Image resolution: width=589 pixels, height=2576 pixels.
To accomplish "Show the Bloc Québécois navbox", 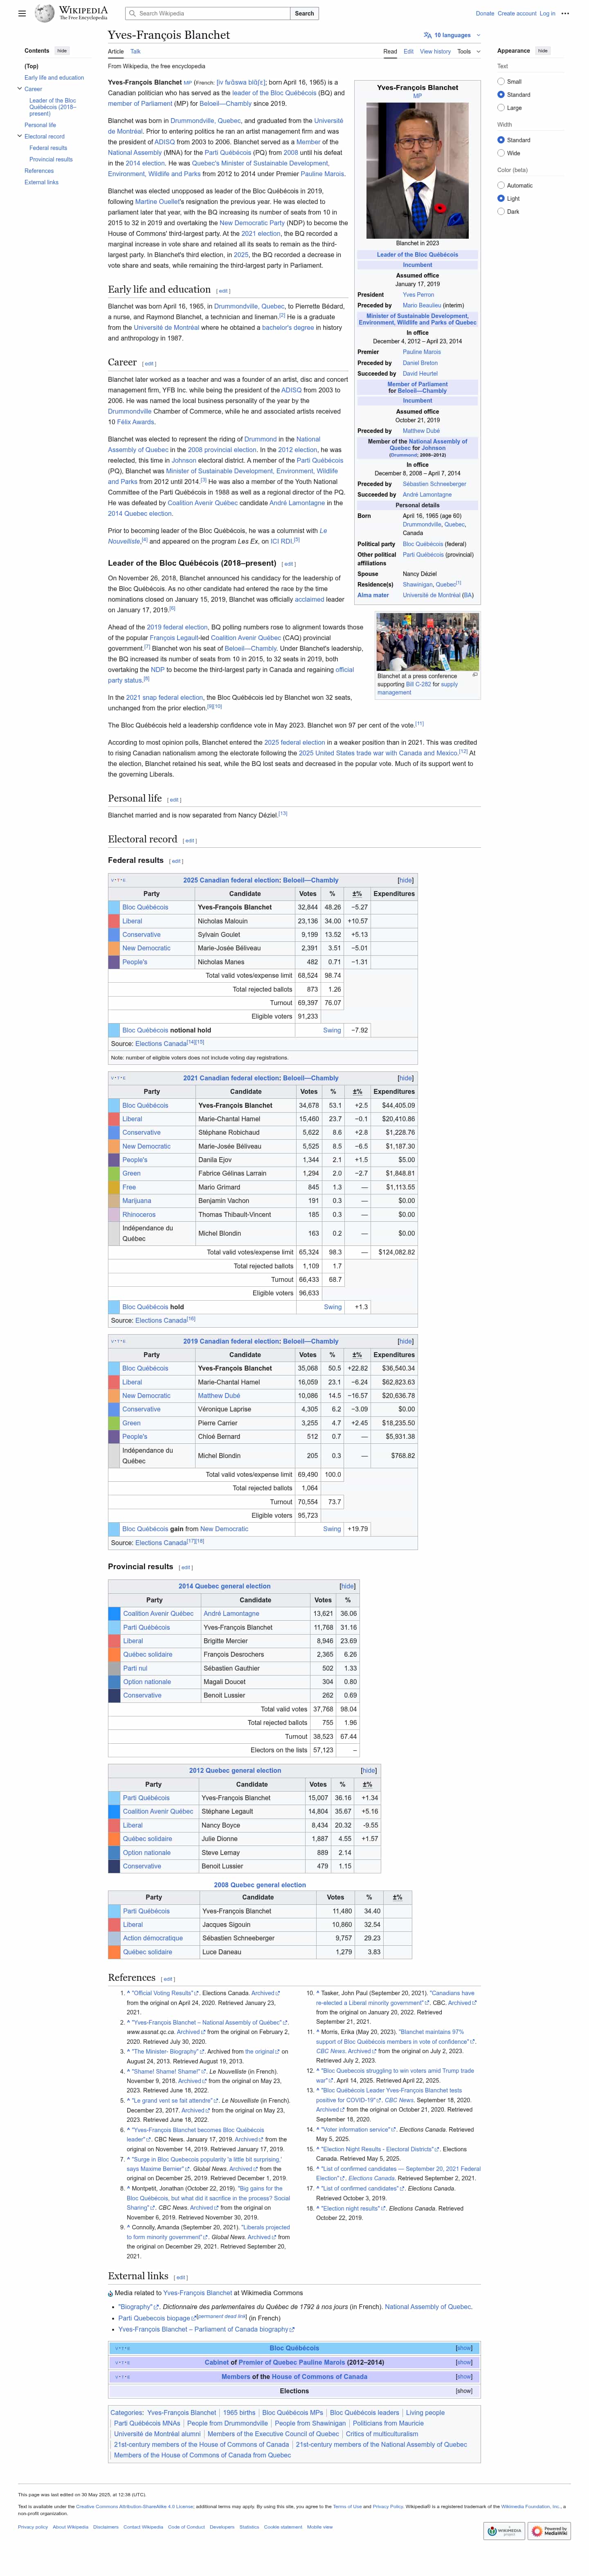I will coord(464,2348).
